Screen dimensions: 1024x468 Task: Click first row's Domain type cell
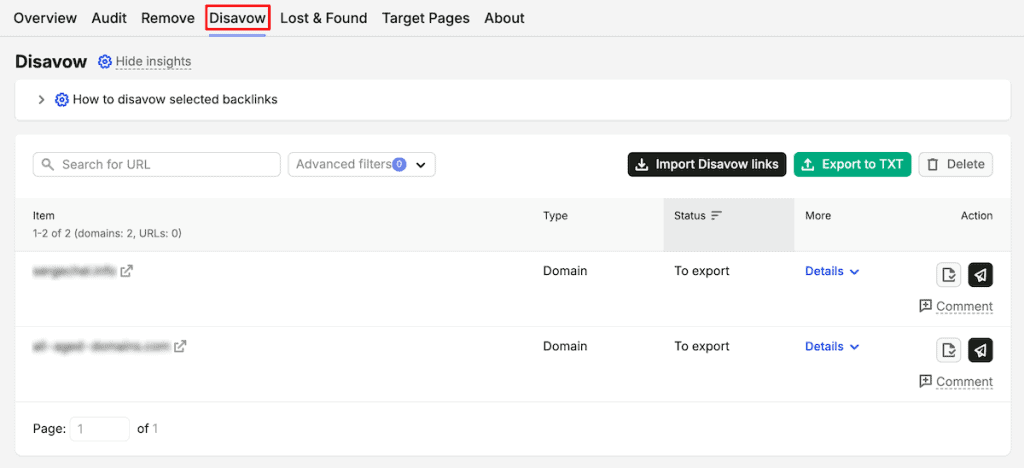click(565, 271)
